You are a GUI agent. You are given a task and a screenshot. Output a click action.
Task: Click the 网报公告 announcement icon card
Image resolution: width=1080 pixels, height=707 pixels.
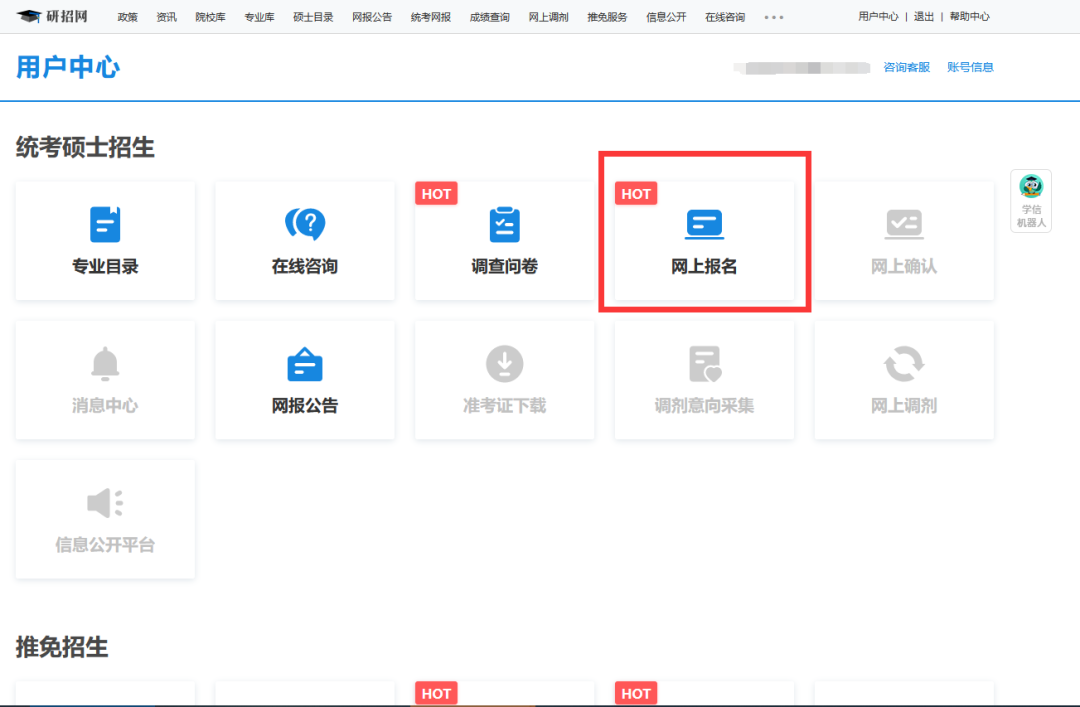(304, 380)
